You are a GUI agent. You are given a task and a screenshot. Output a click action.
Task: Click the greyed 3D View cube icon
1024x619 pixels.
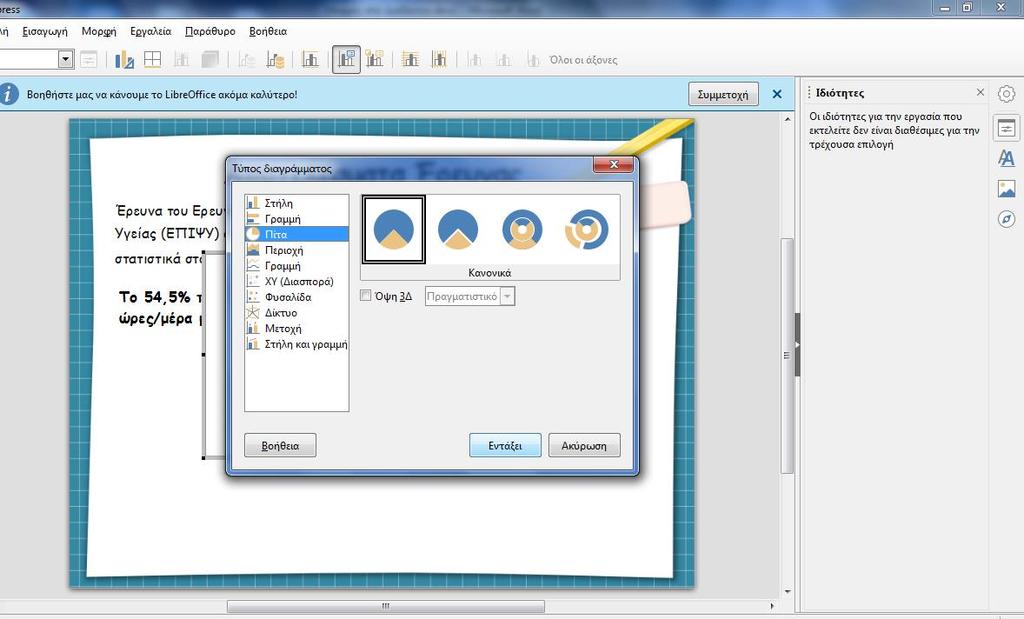click(x=210, y=59)
